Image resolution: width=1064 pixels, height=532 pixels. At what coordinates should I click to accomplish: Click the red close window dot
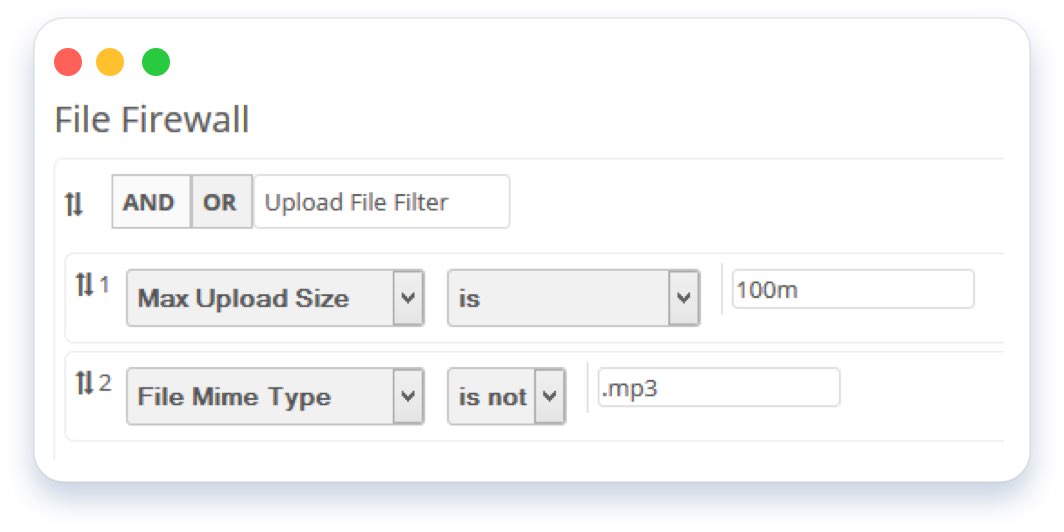[x=68, y=62]
